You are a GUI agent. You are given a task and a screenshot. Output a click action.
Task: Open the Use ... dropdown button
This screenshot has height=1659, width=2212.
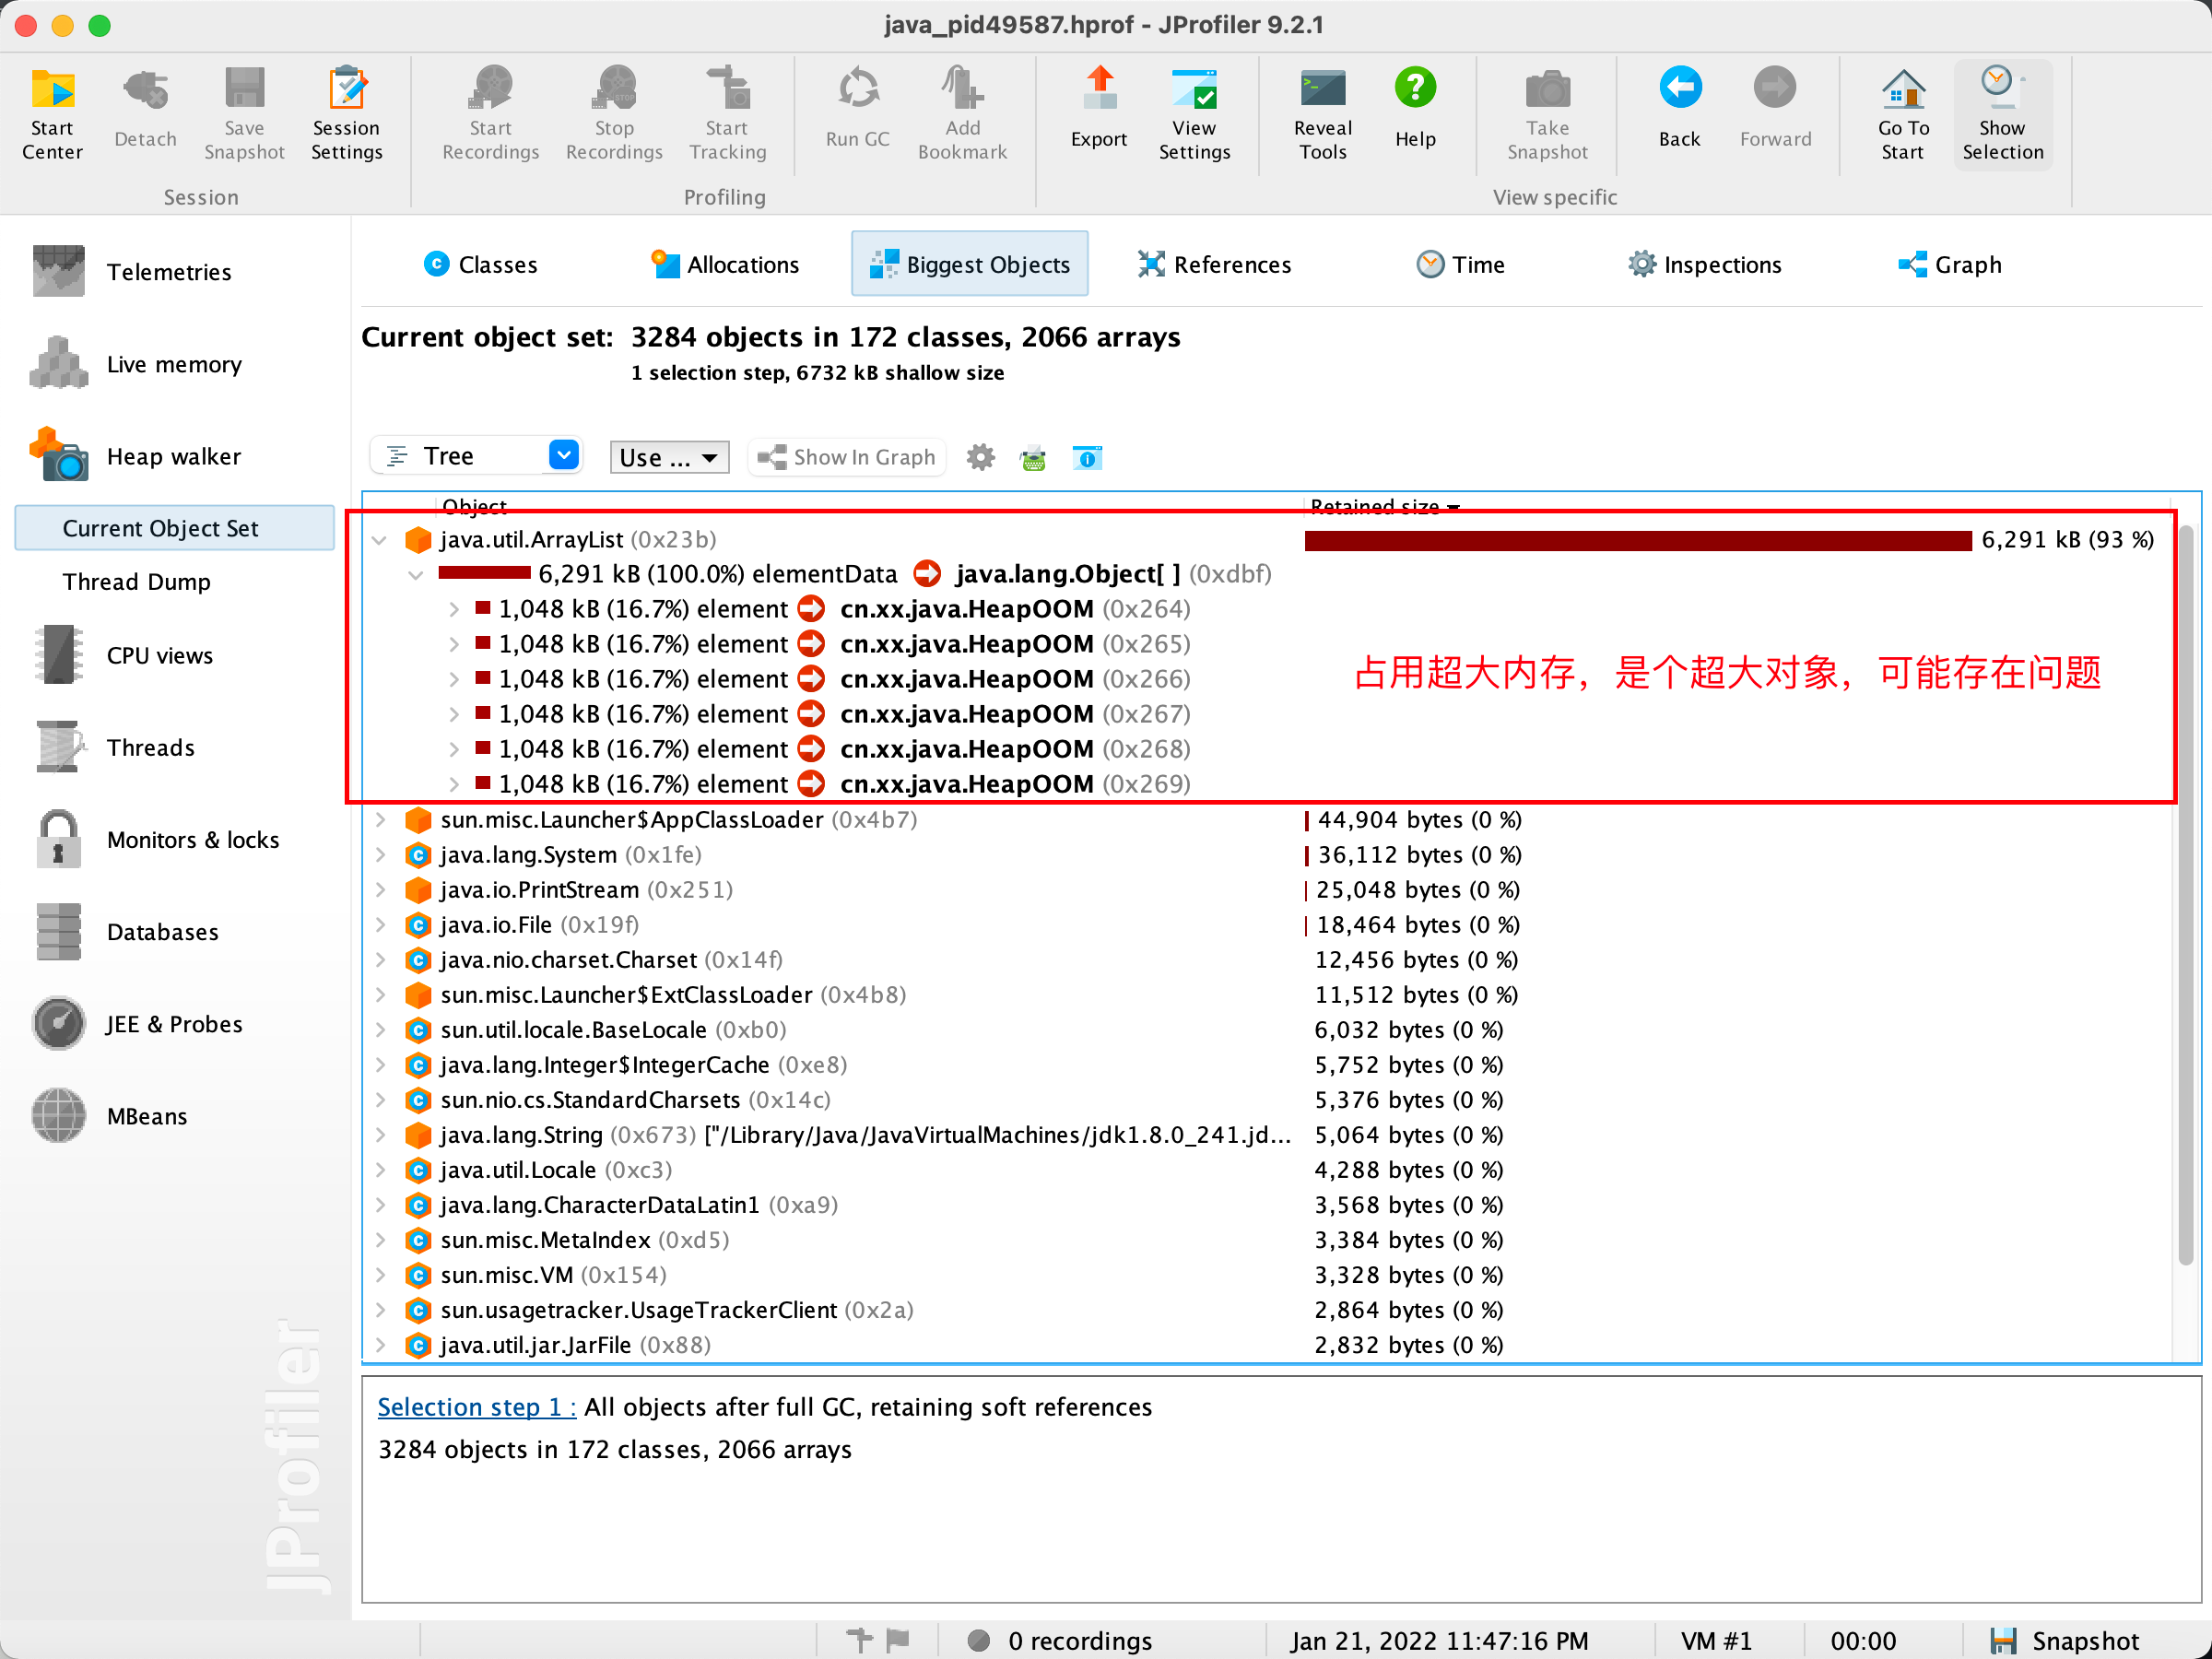click(x=669, y=457)
